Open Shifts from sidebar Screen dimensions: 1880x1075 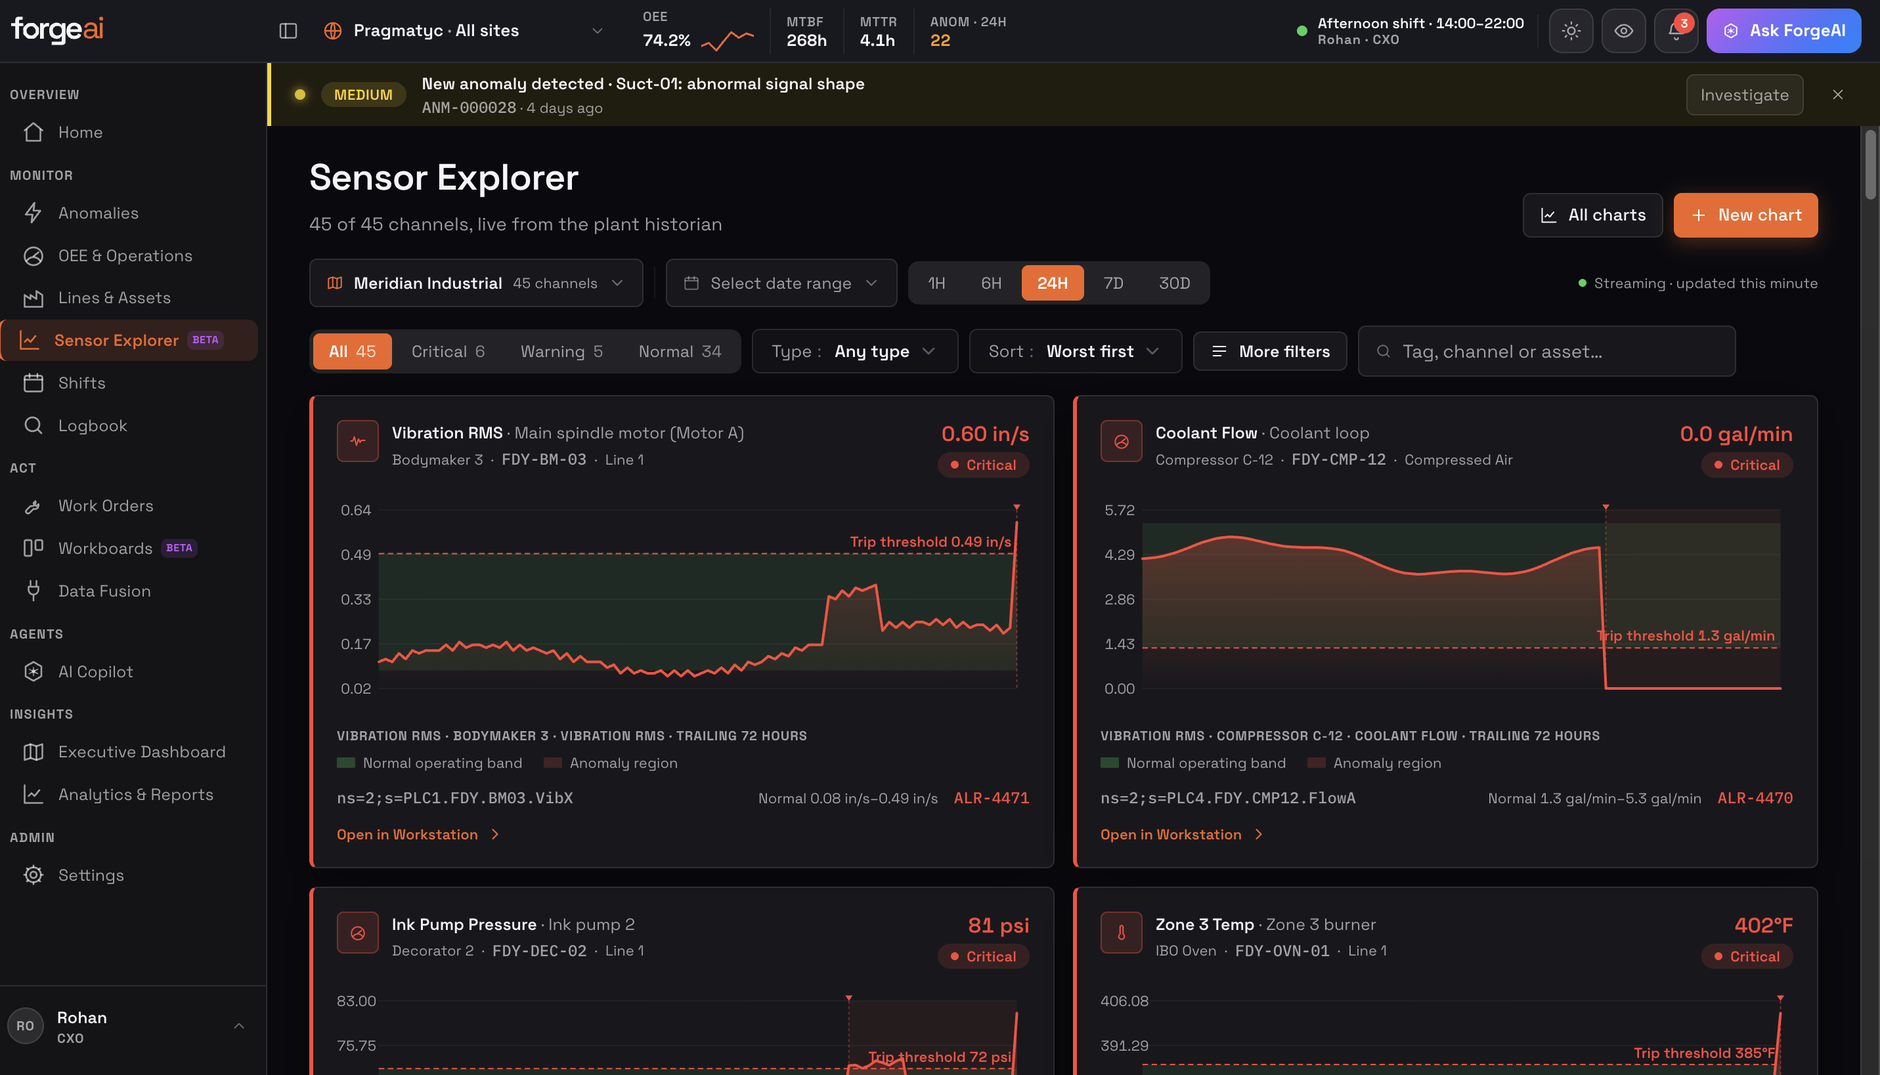(x=129, y=383)
